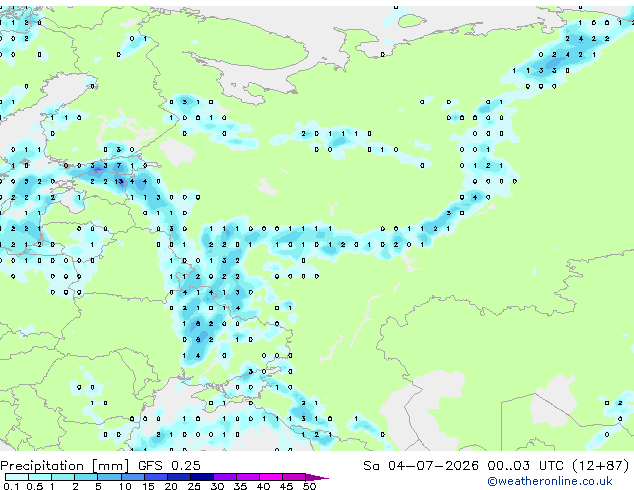
Task: Select the 'GFS 0.25' model label
Action: point(169,466)
